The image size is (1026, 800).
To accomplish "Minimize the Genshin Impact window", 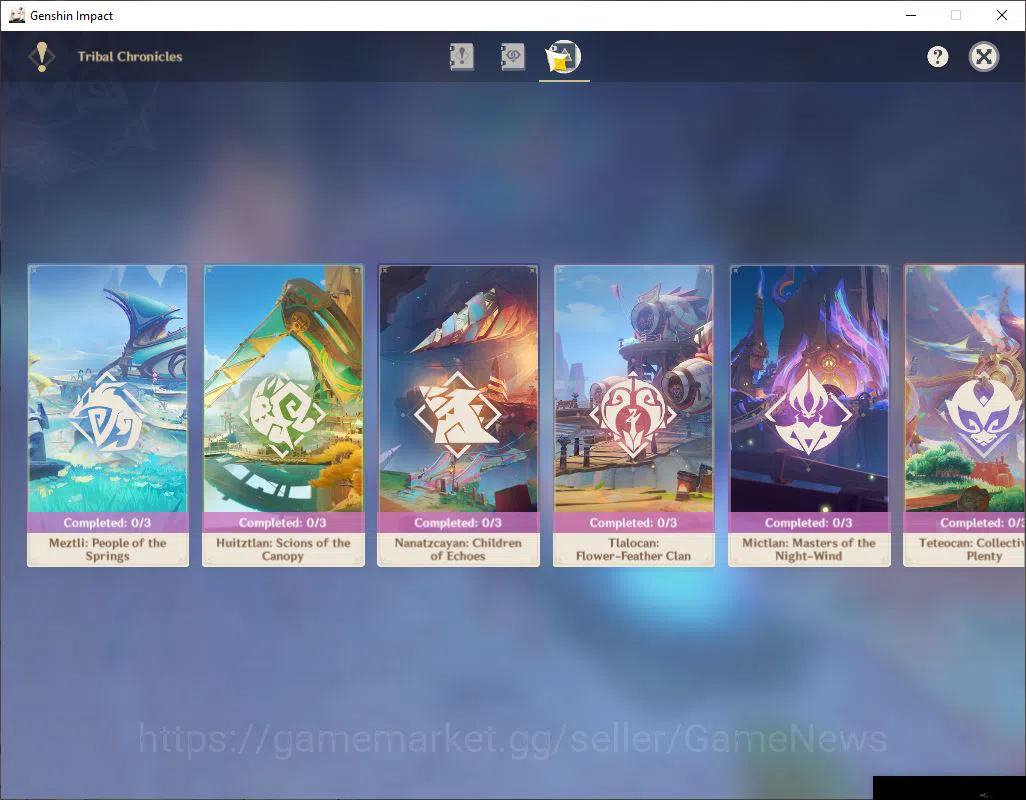I will click(910, 15).
